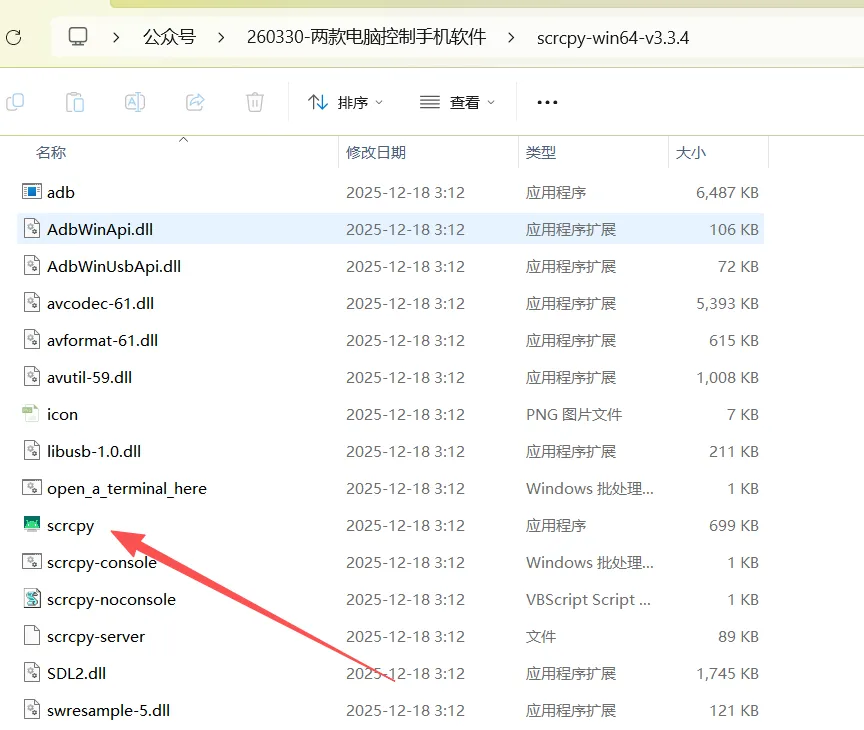The height and width of the screenshot is (730, 864).
Task: Expand chevron after 公众号 in breadcrumb
Action: pyautogui.click(x=221, y=37)
